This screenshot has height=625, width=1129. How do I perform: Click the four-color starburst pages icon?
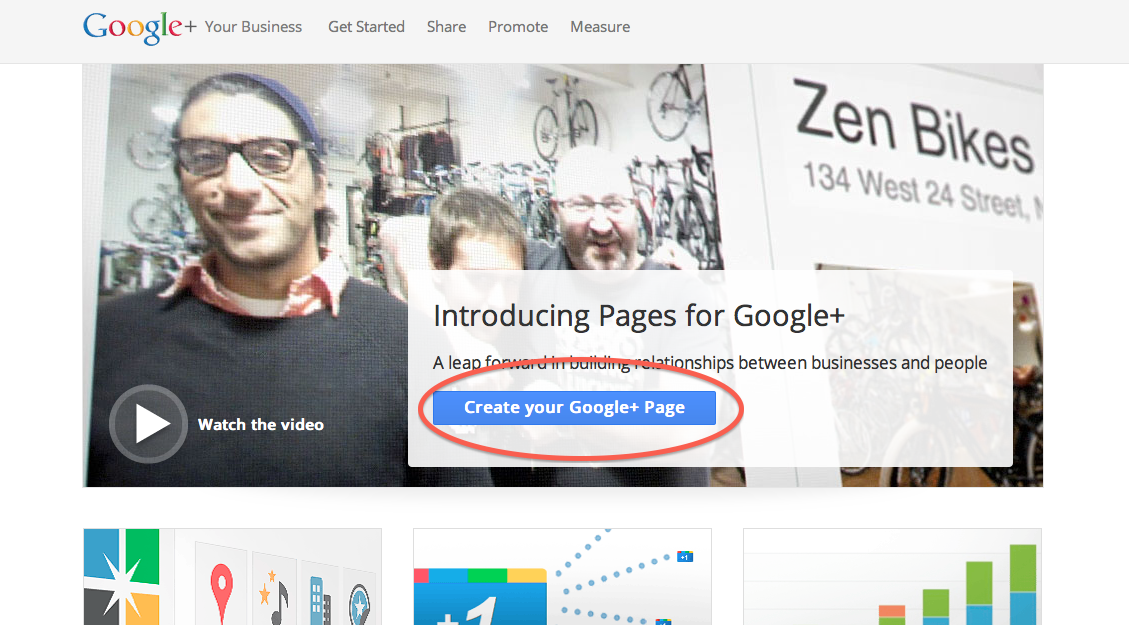tap(122, 577)
